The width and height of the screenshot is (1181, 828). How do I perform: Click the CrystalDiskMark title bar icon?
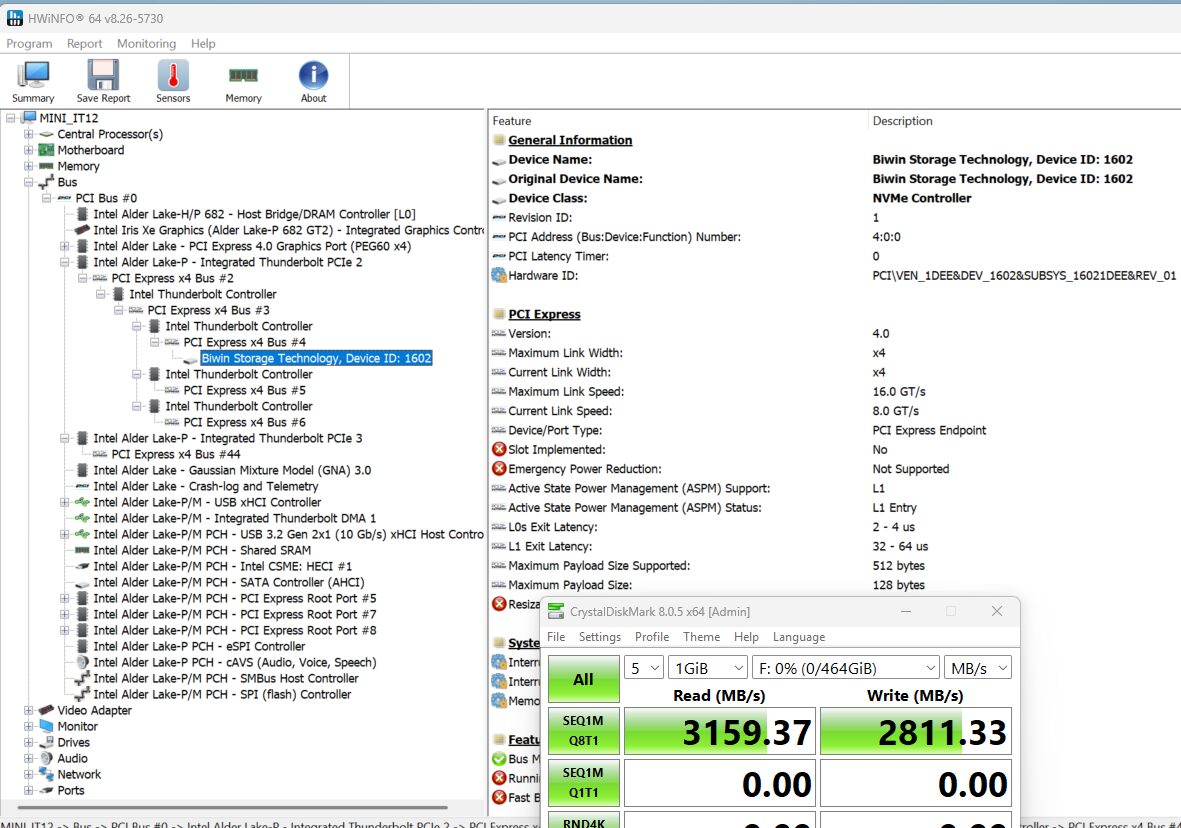pyautogui.click(x=556, y=611)
